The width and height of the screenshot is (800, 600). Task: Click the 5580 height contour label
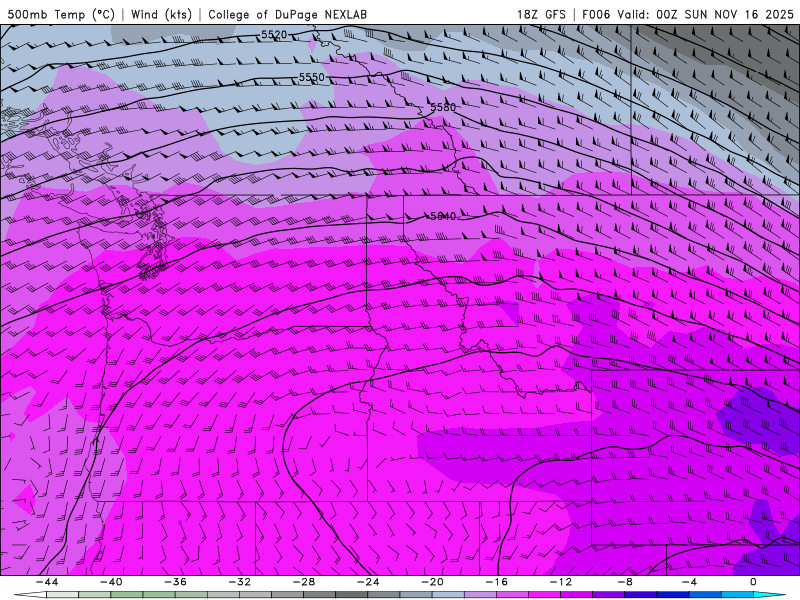(442, 107)
